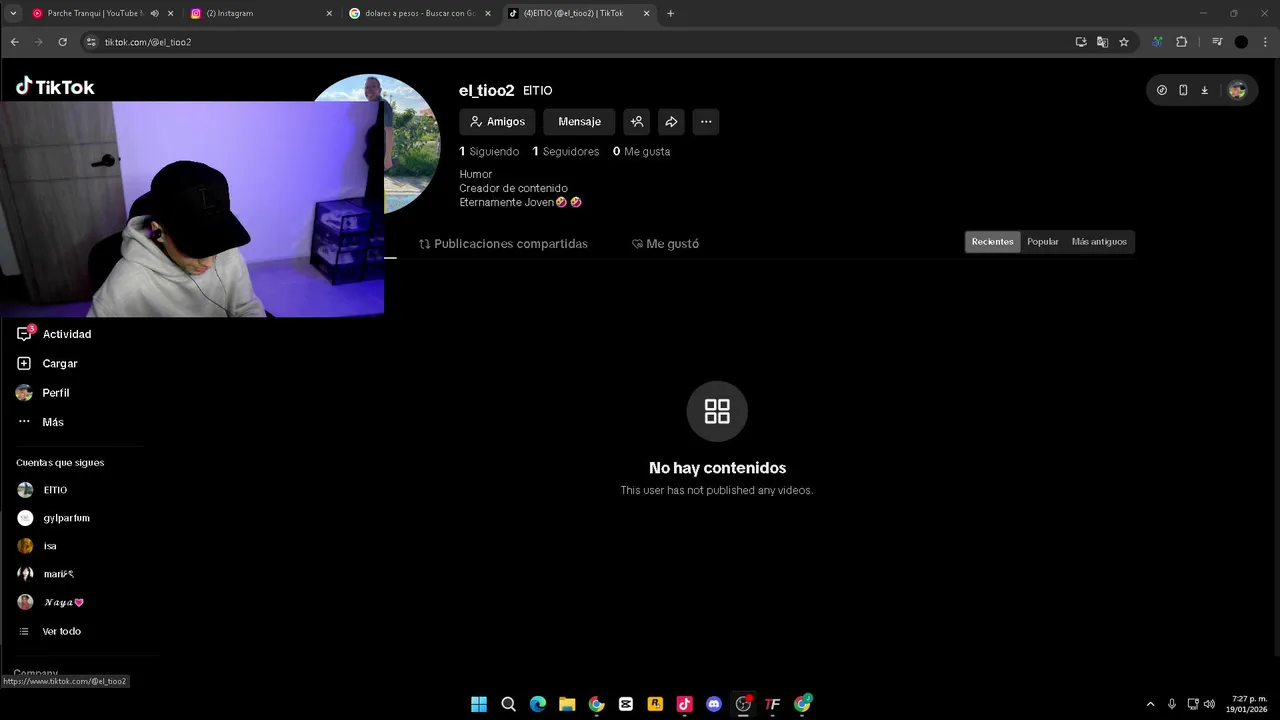Open the TikTok app from the taskbar
The width and height of the screenshot is (1280, 720).
coord(685,704)
